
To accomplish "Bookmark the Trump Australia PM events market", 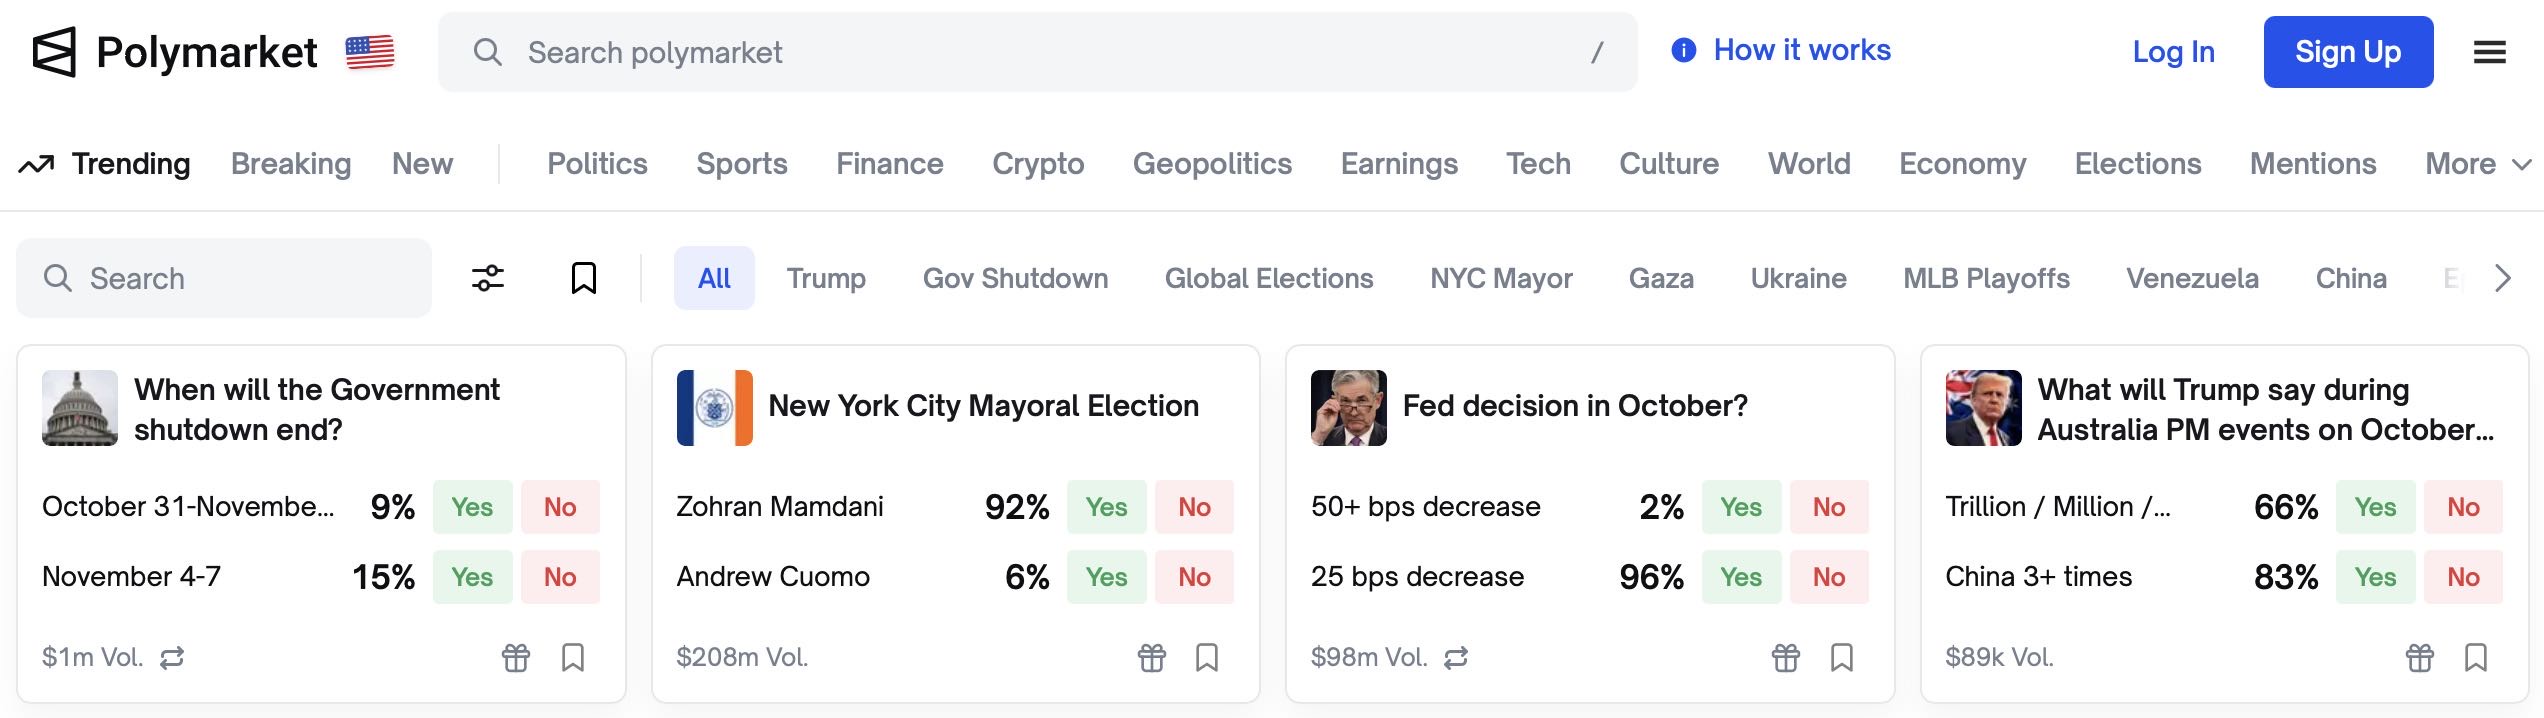I will (2476, 657).
